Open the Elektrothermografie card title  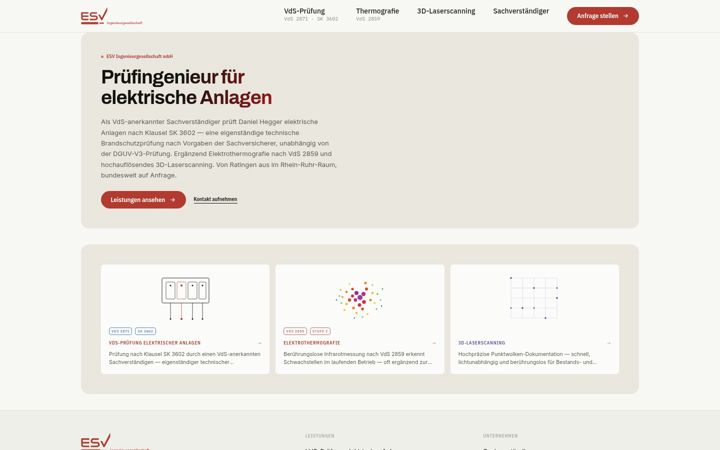(312, 343)
